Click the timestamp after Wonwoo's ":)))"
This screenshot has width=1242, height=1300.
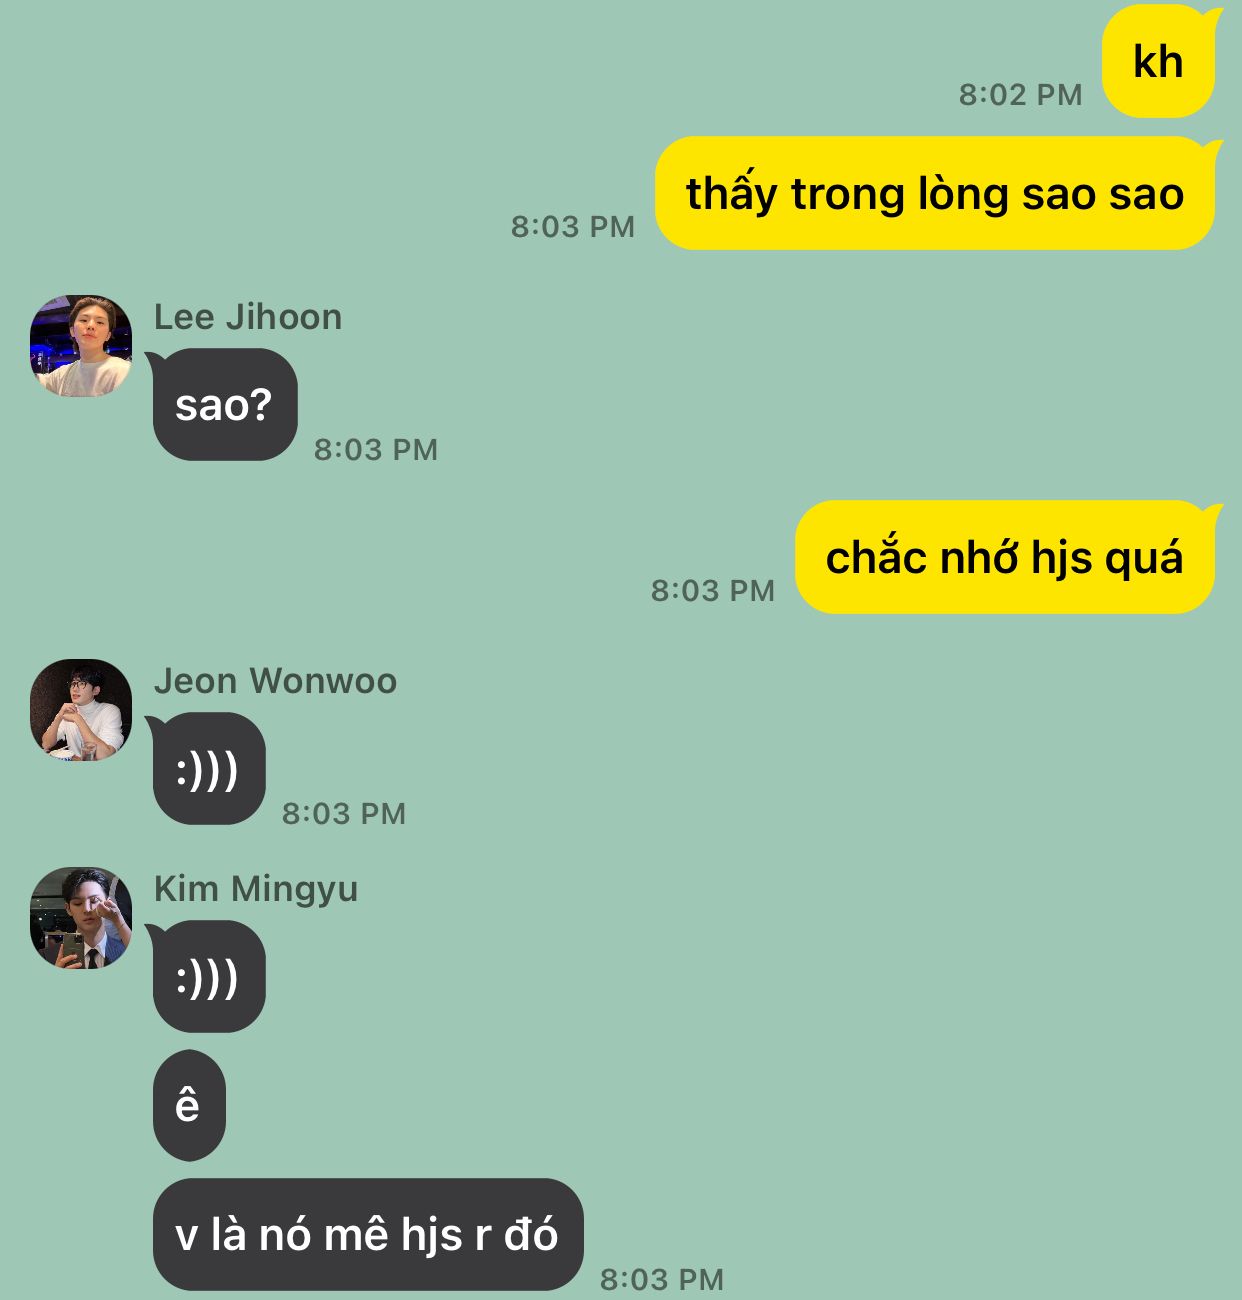pos(344,814)
